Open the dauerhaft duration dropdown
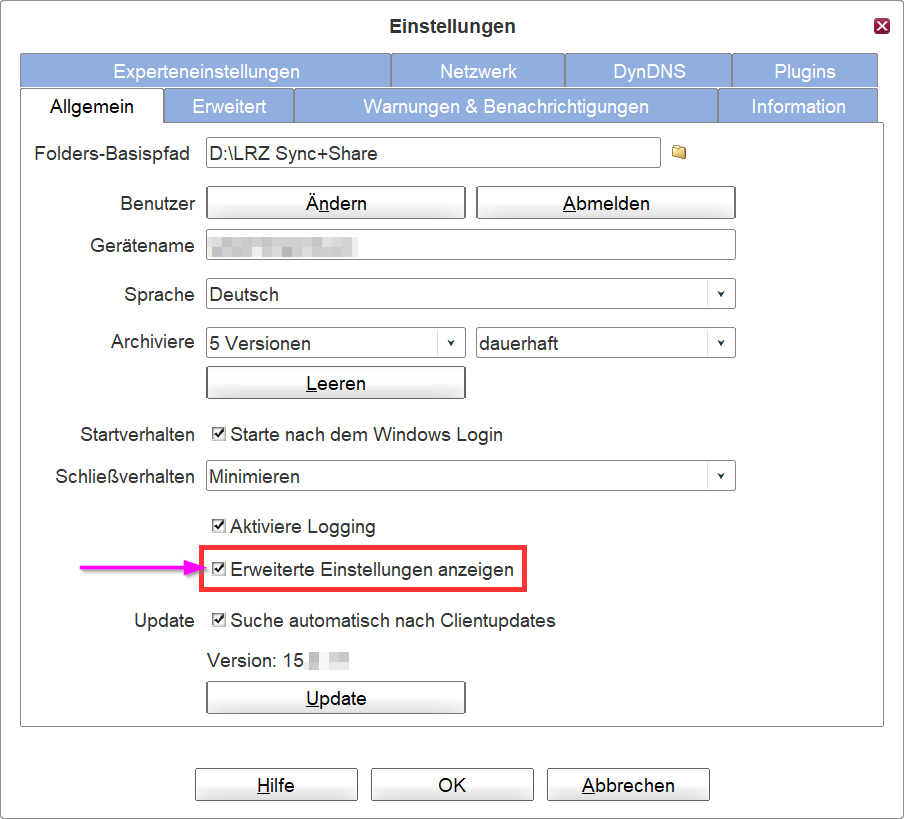This screenshot has height=819, width=904. (720, 343)
